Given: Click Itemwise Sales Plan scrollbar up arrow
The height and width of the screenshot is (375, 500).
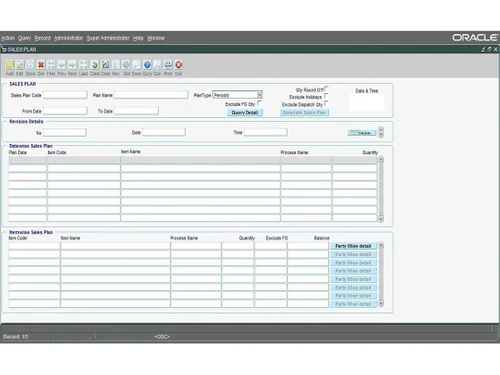Looking at the screenshot, I should point(381,246).
